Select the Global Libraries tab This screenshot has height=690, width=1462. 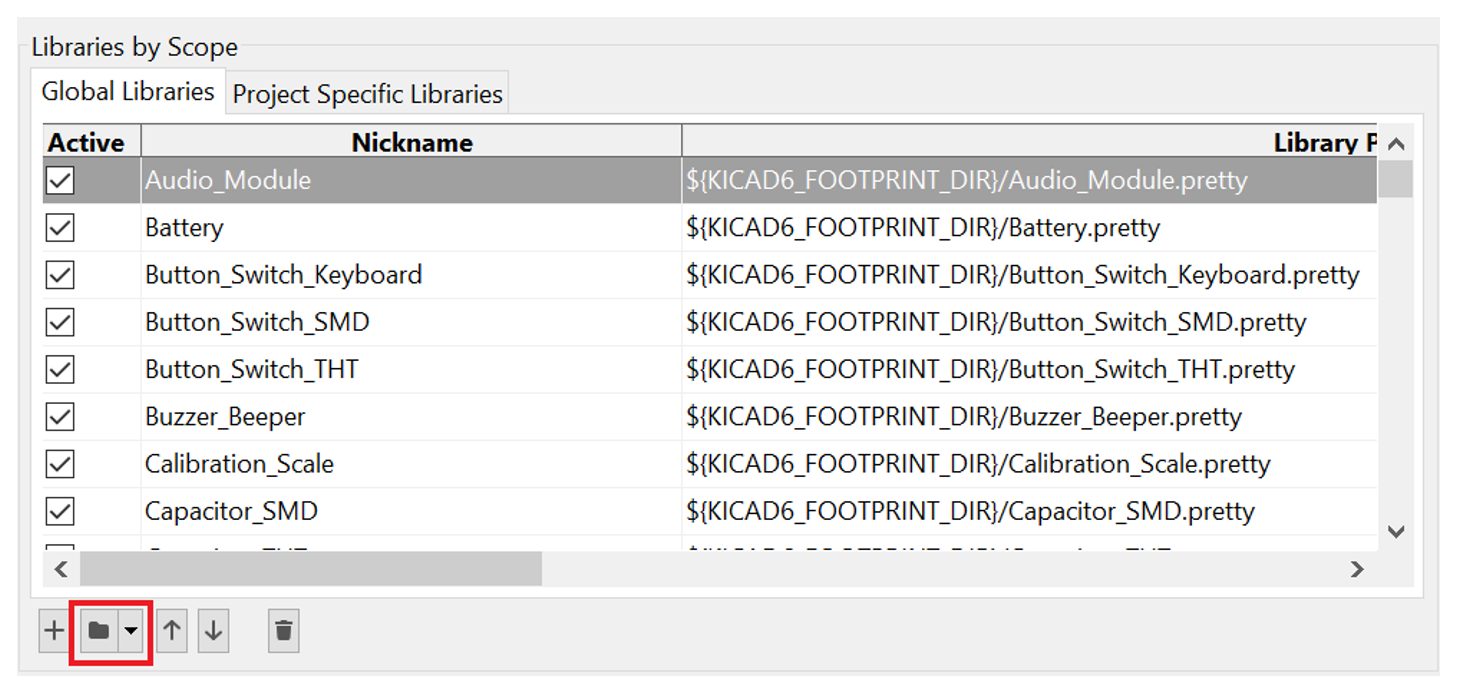click(128, 92)
